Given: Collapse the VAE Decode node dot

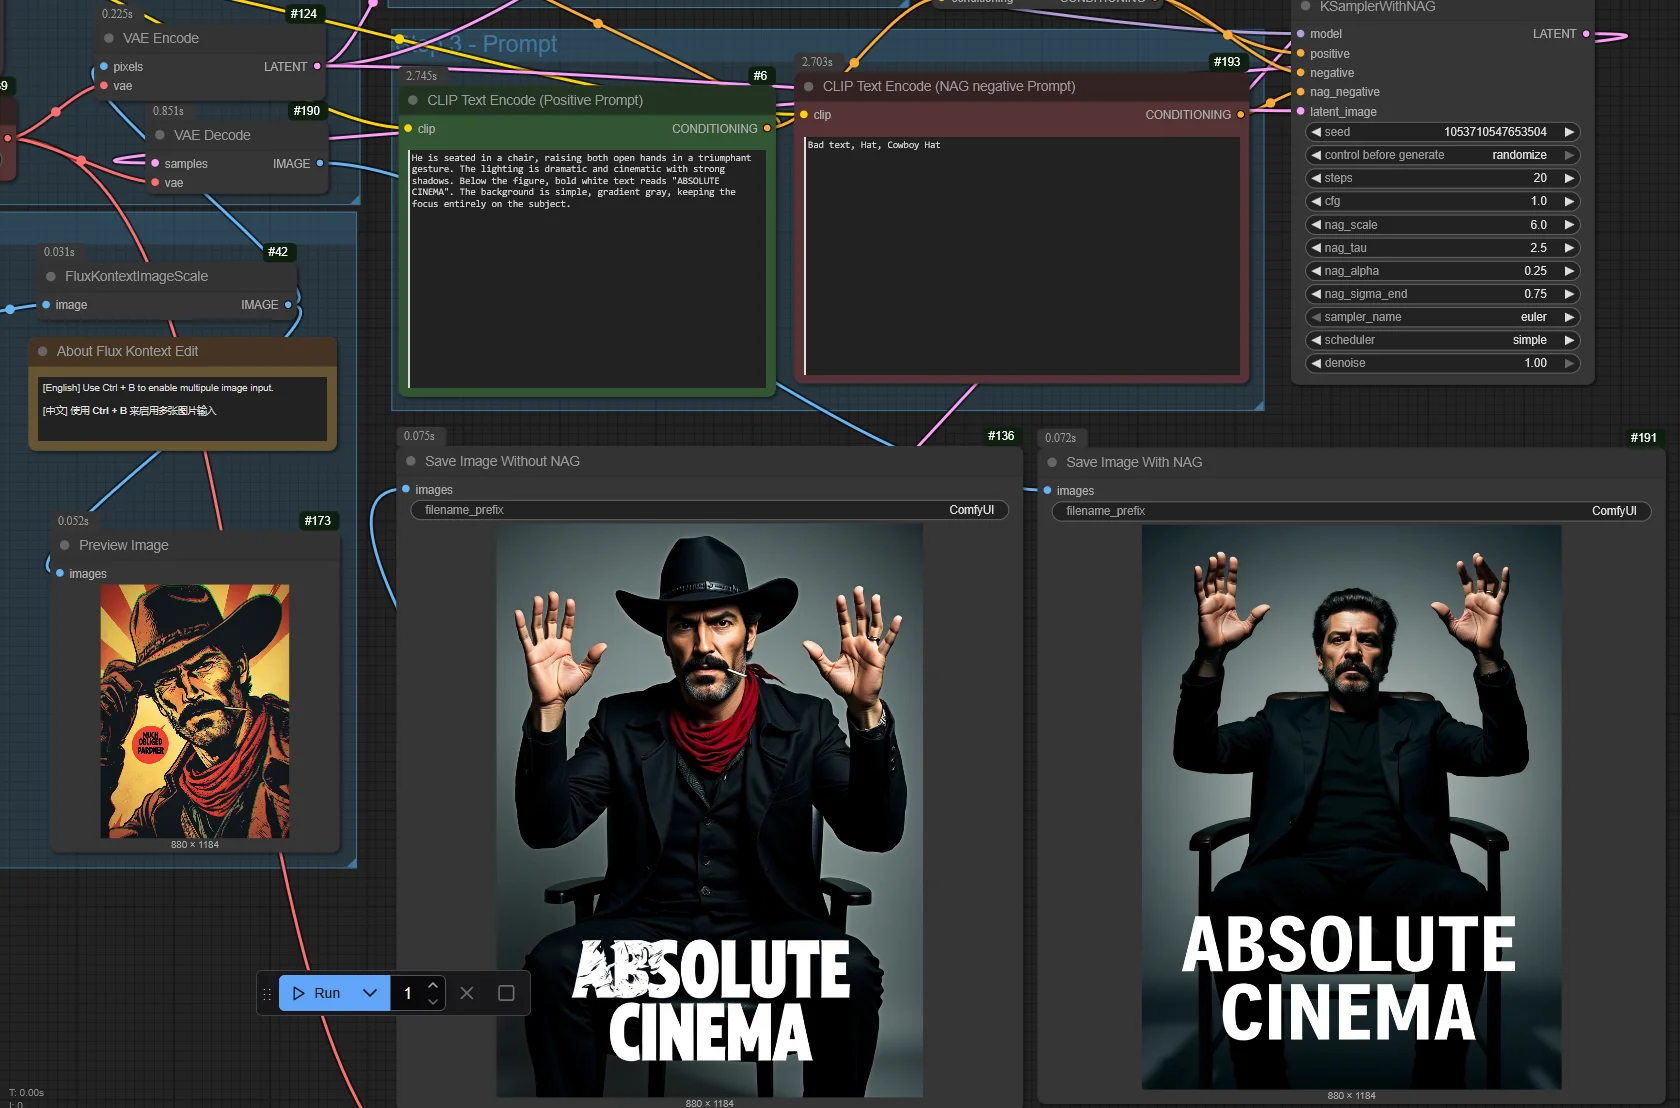Looking at the screenshot, I should coord(159,135).
